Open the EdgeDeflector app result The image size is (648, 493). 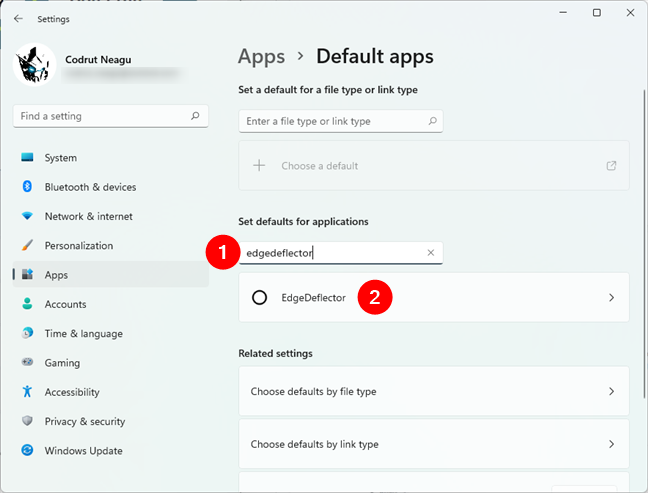click(x=434, y=298)
